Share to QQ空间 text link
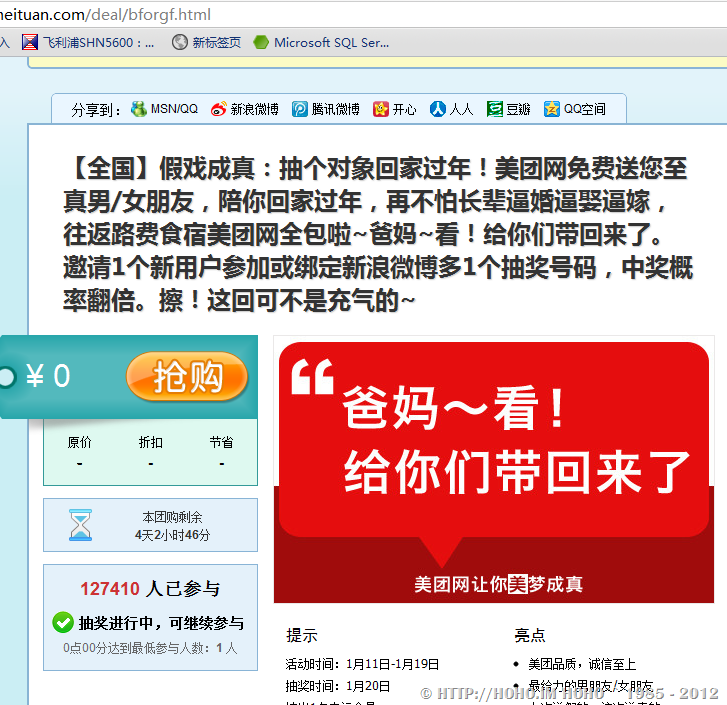727x705 pixels. click(585, 109)
